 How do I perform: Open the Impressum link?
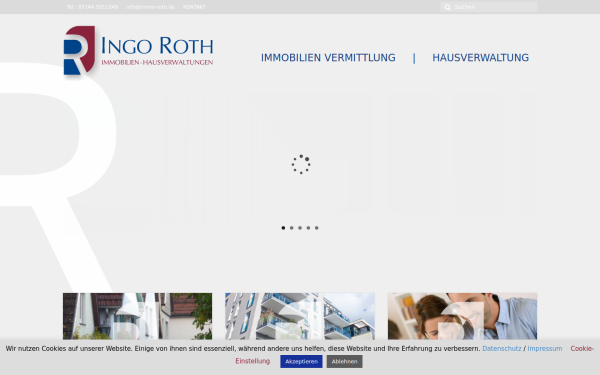tap(545, 349)
